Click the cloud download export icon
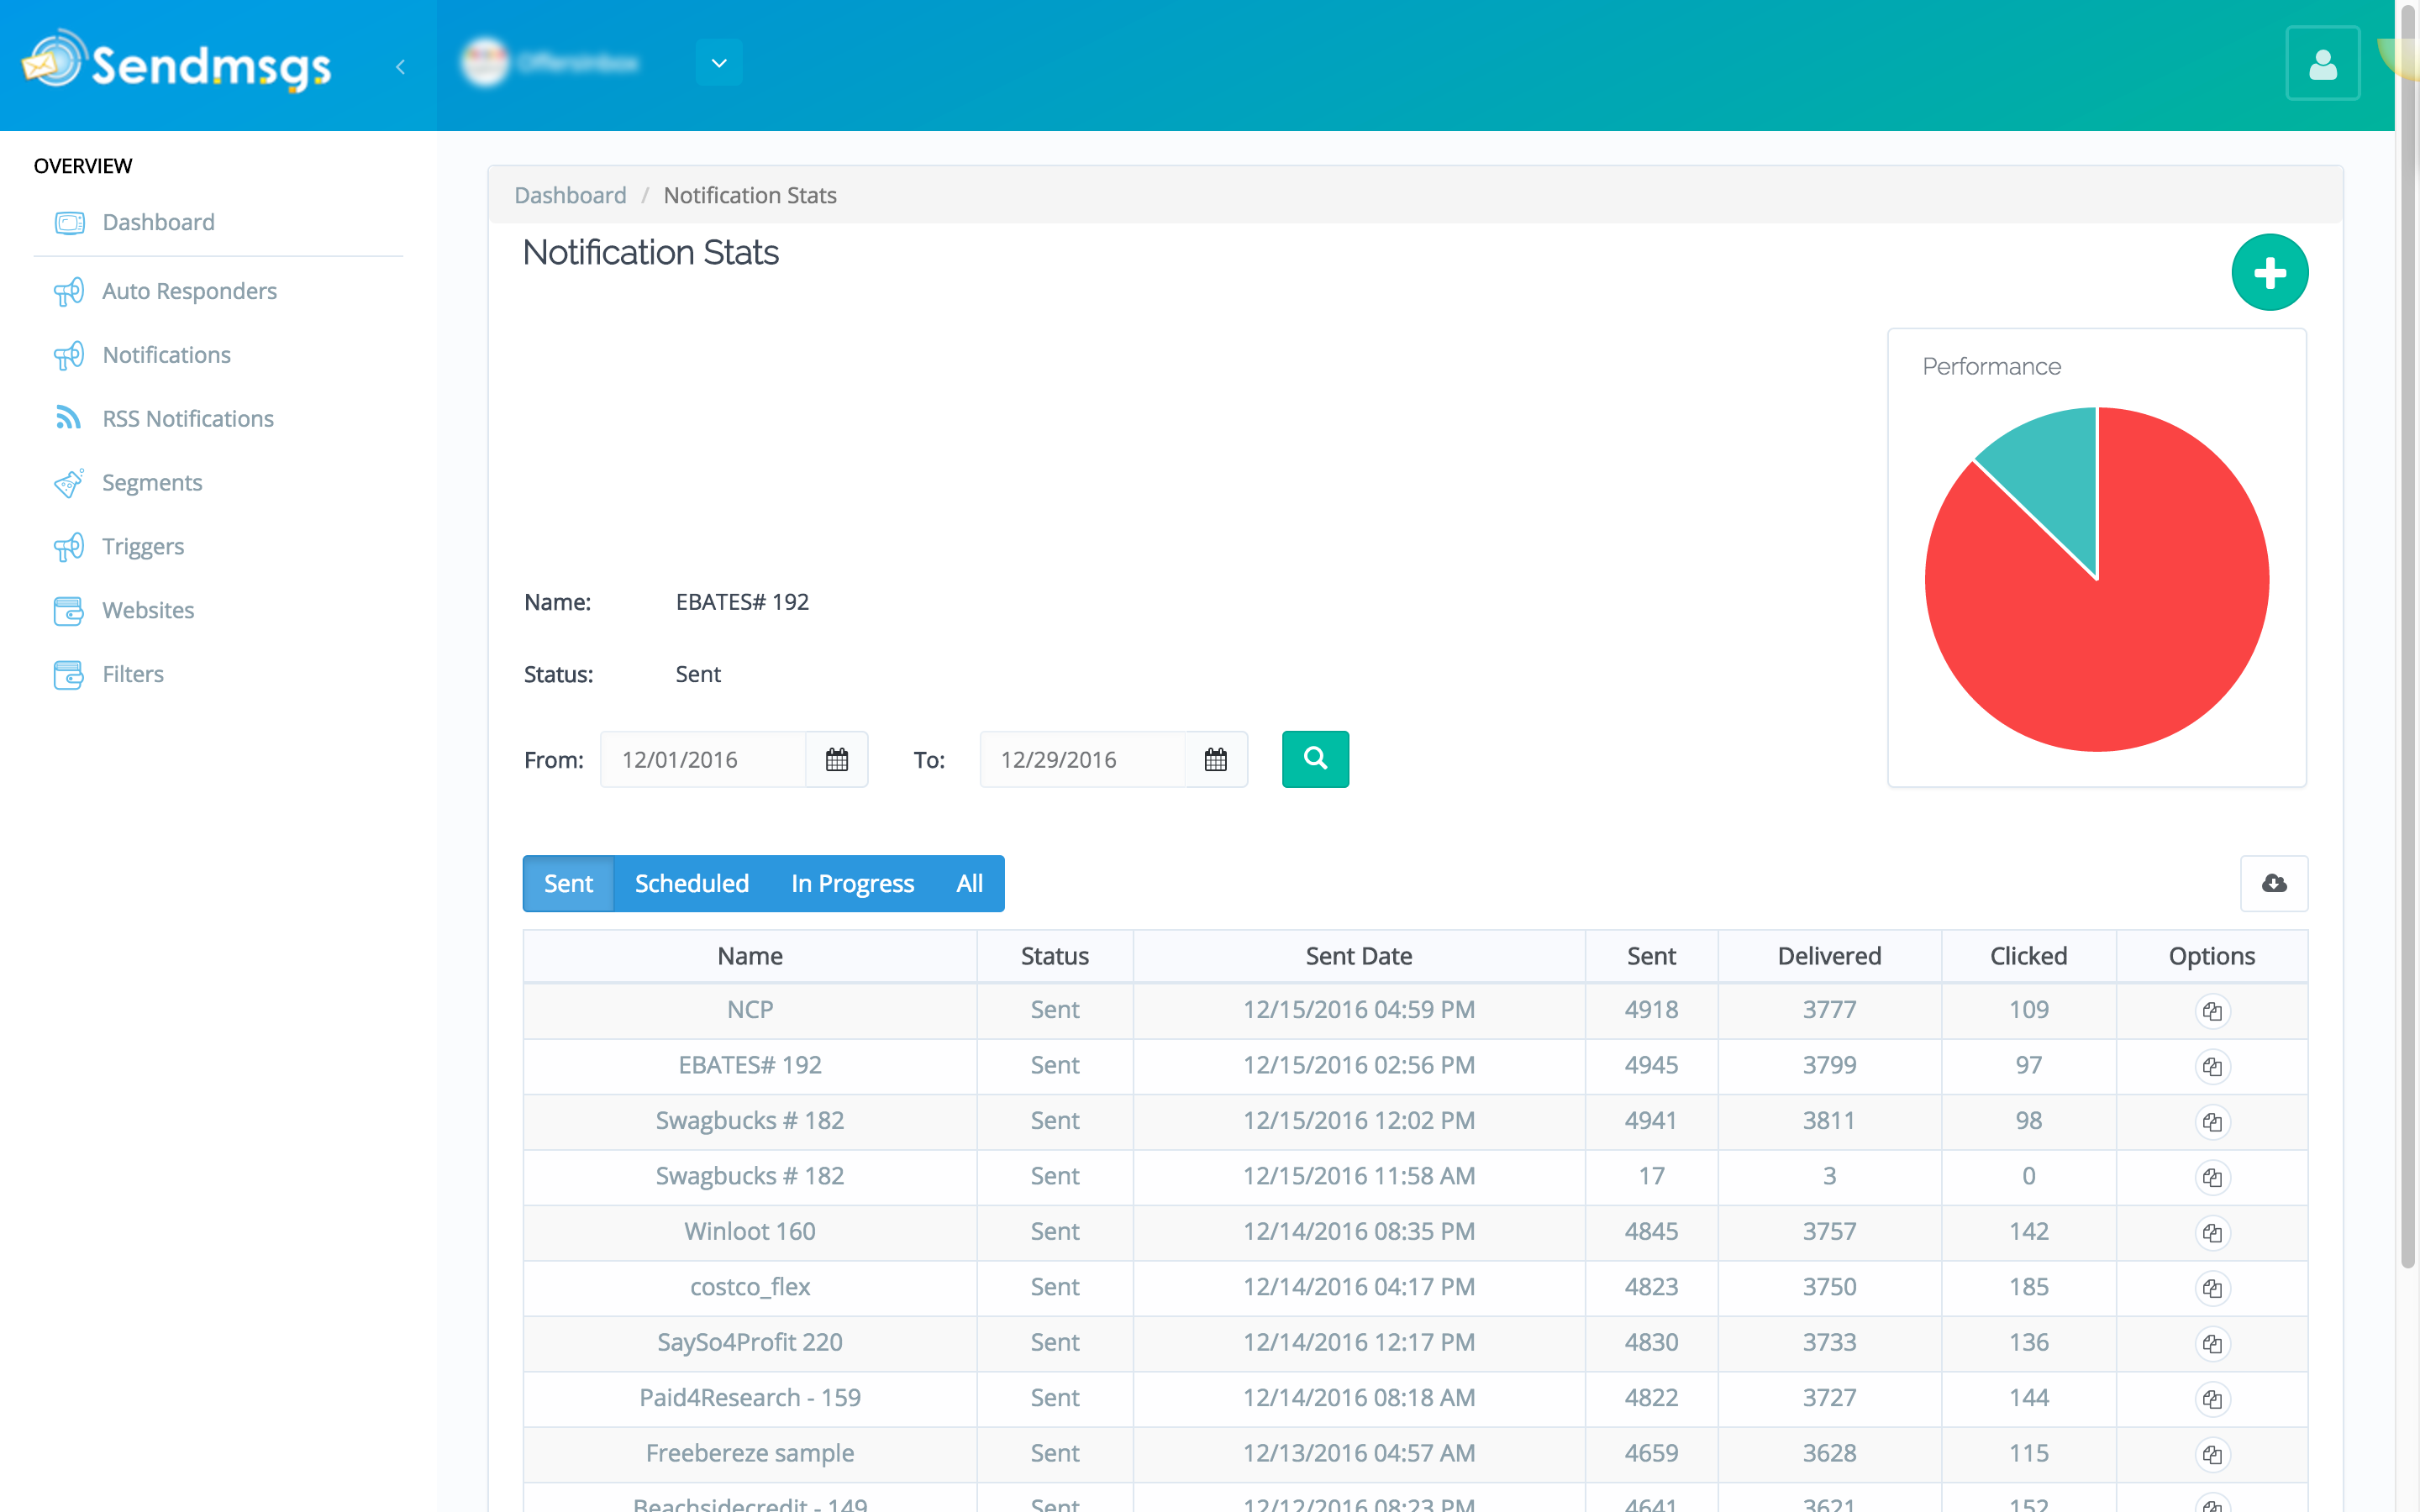 (2273, 883)
